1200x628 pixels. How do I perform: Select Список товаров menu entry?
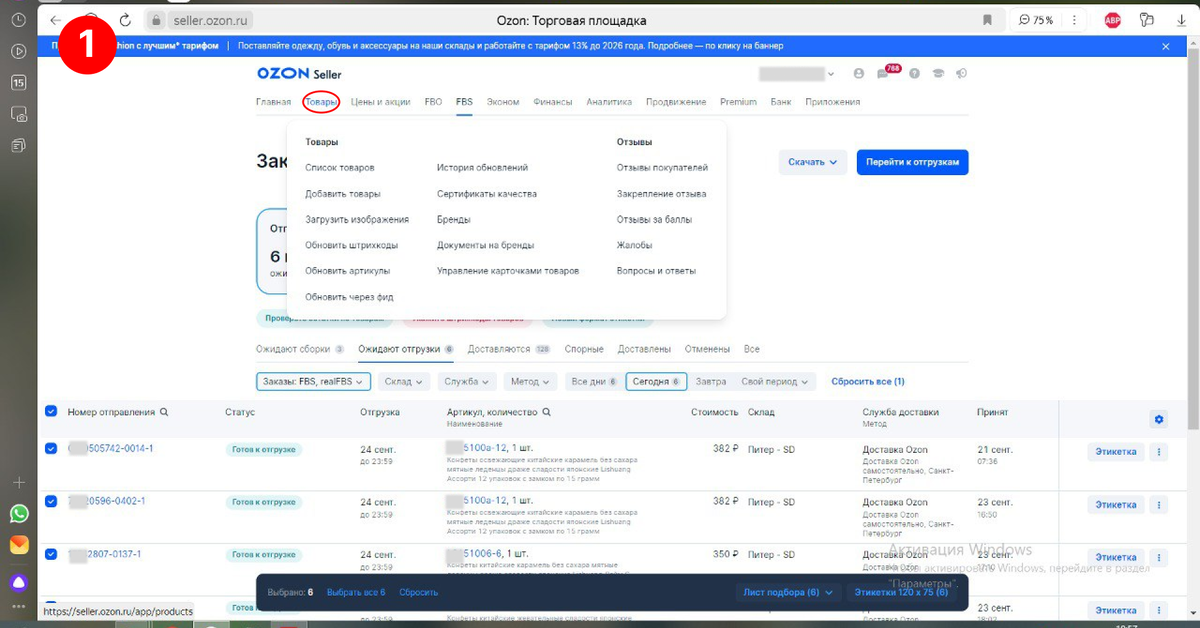point(340,168)
